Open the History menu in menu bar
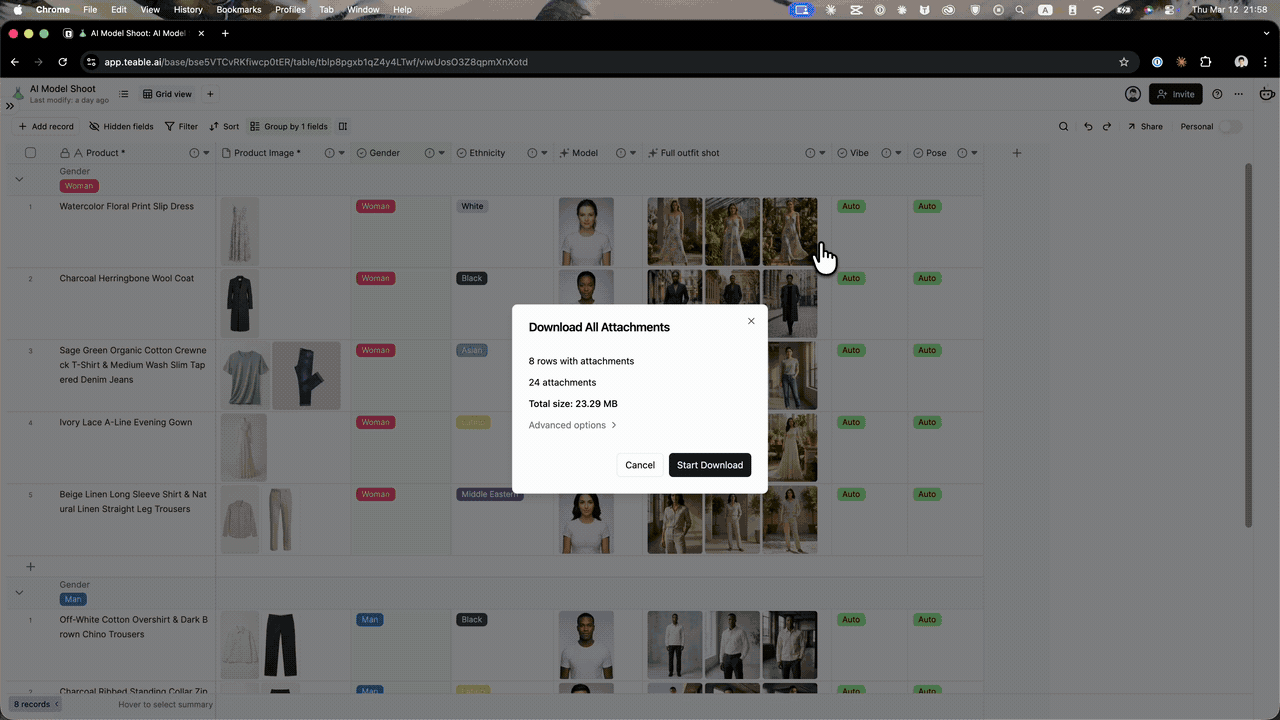The image size is (1280, 720). point(188,9)
